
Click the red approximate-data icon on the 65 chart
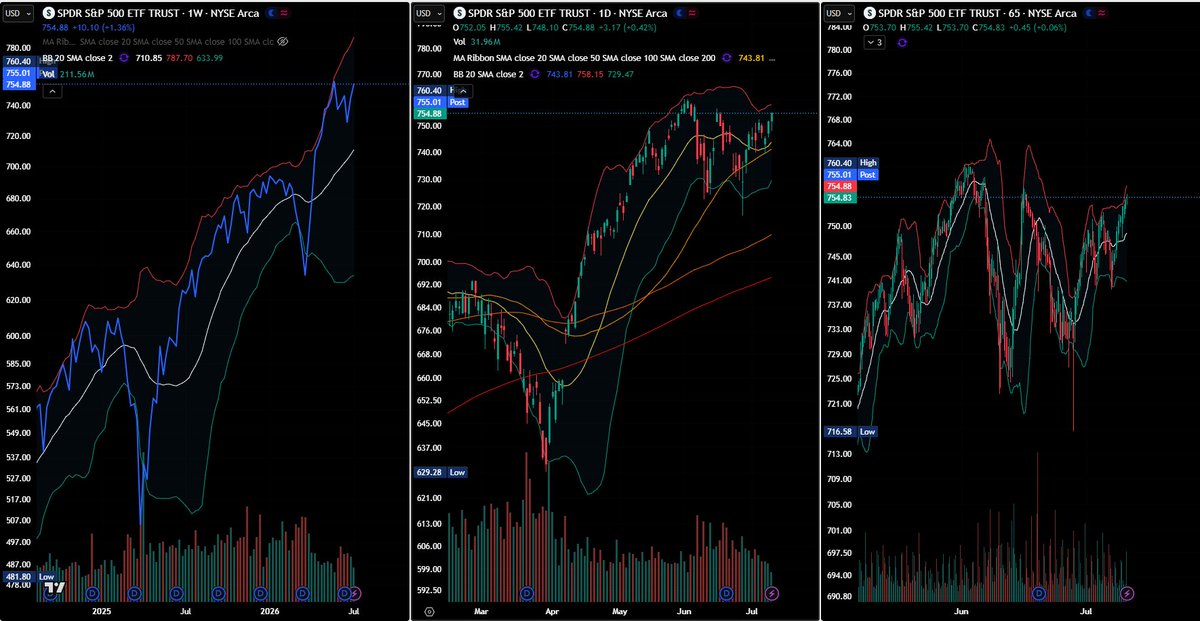click(1102, 13)
